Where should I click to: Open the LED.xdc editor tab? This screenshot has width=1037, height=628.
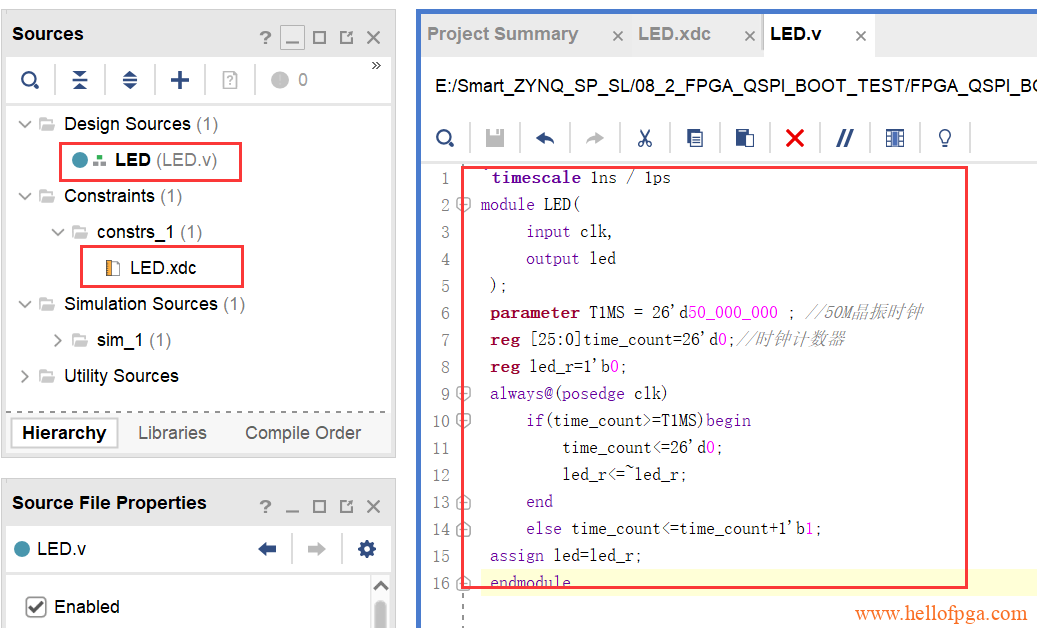pyautogui.click(x=674, y=34)
